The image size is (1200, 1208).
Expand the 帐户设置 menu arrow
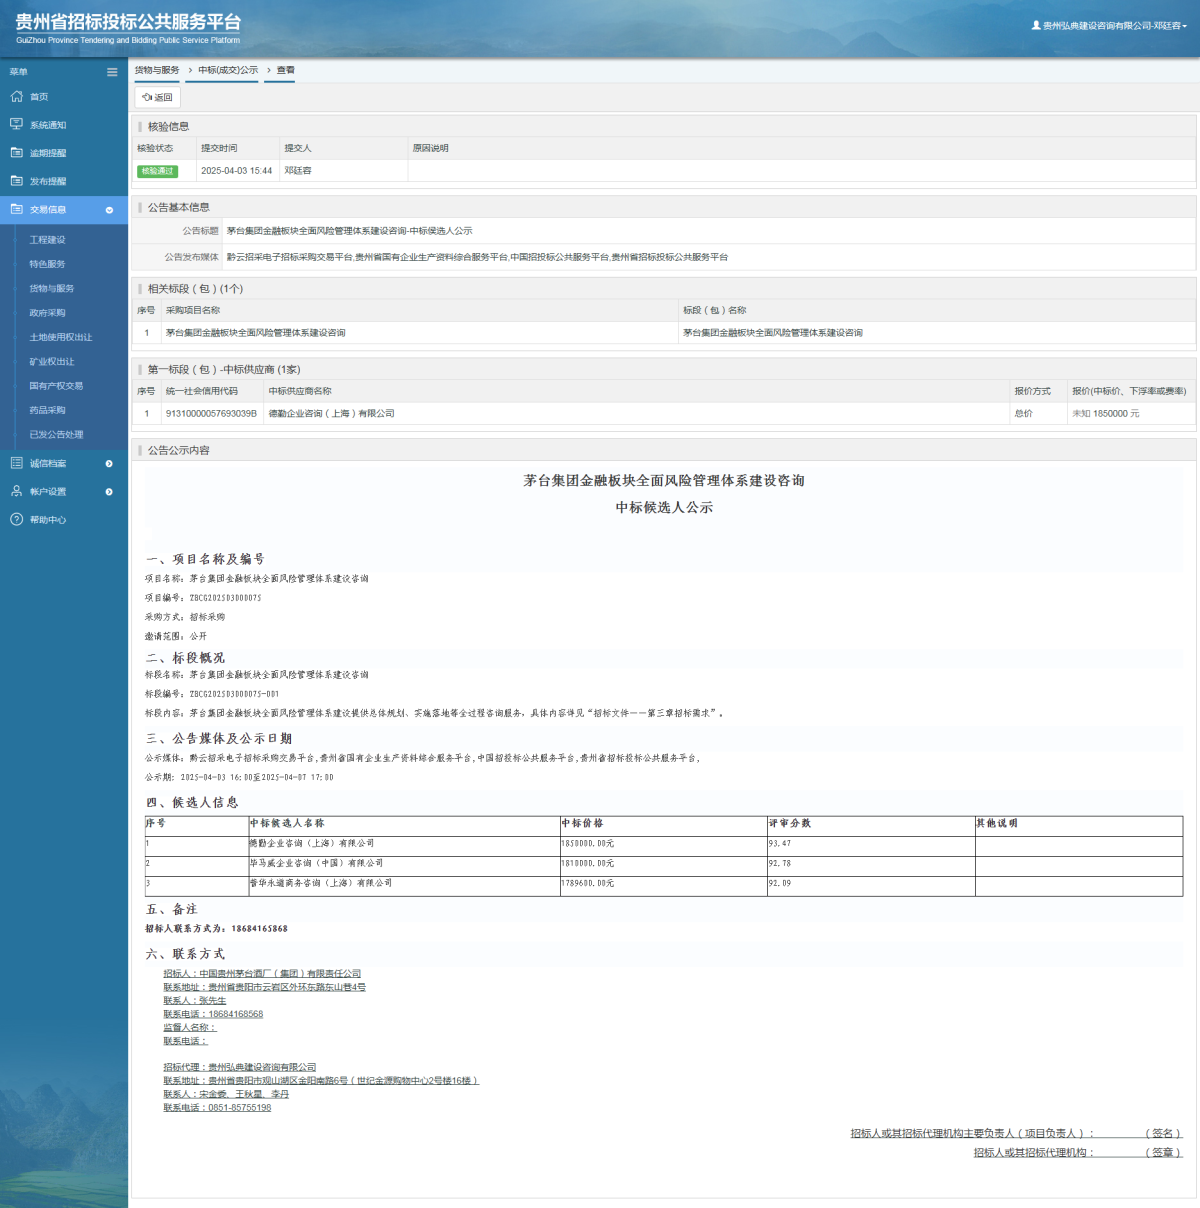click(x=109, y=491)
